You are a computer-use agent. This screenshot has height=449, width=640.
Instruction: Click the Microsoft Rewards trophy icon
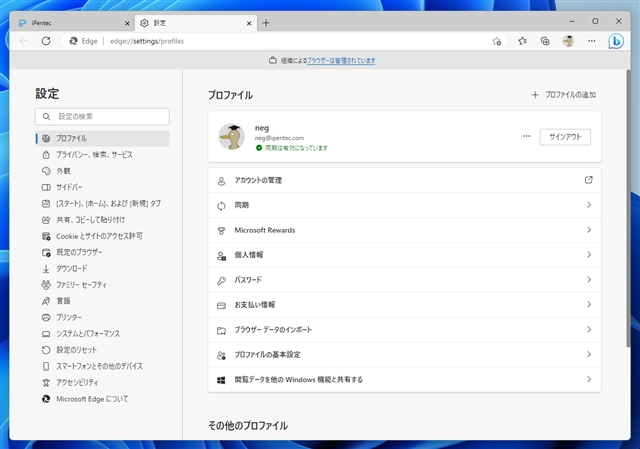point(221,231)
